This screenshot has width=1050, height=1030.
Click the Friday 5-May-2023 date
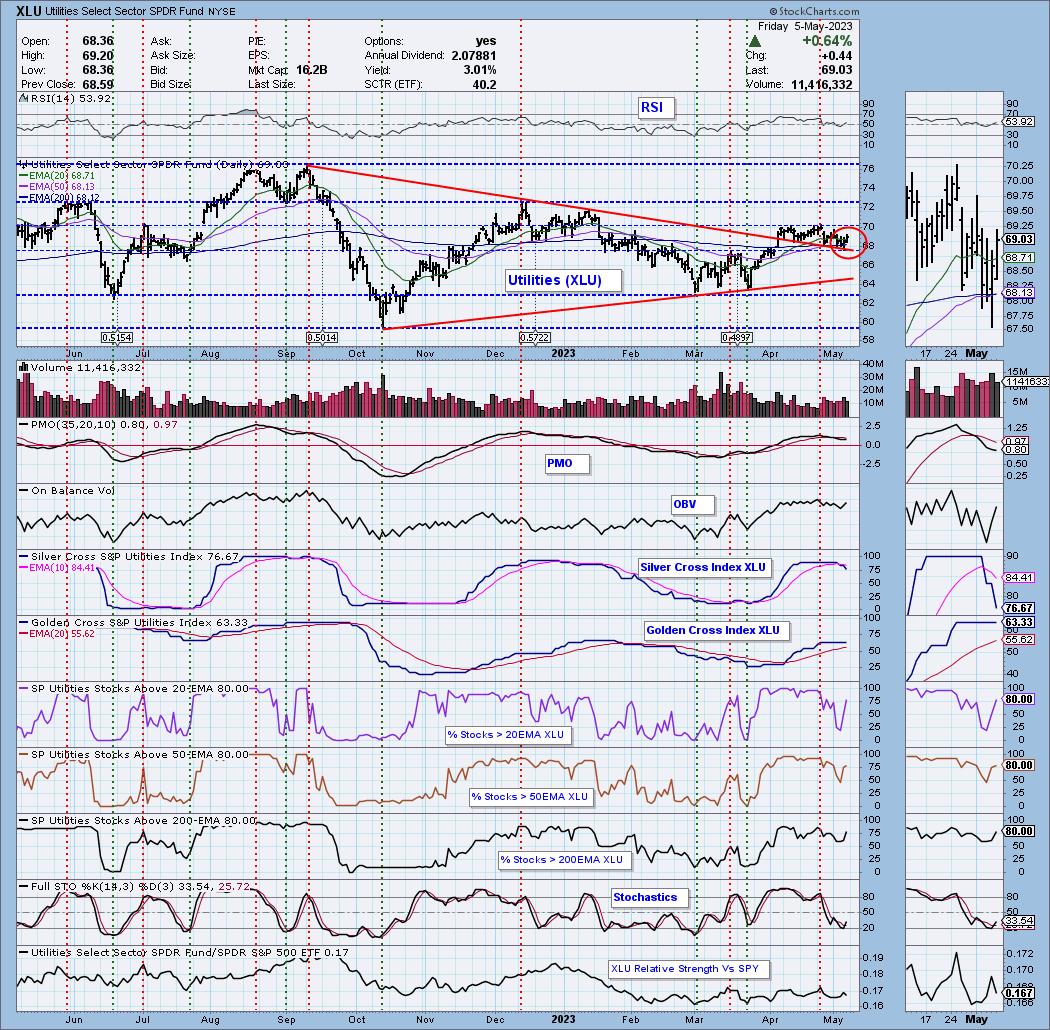pyautogui.click(x=805, y=26)
